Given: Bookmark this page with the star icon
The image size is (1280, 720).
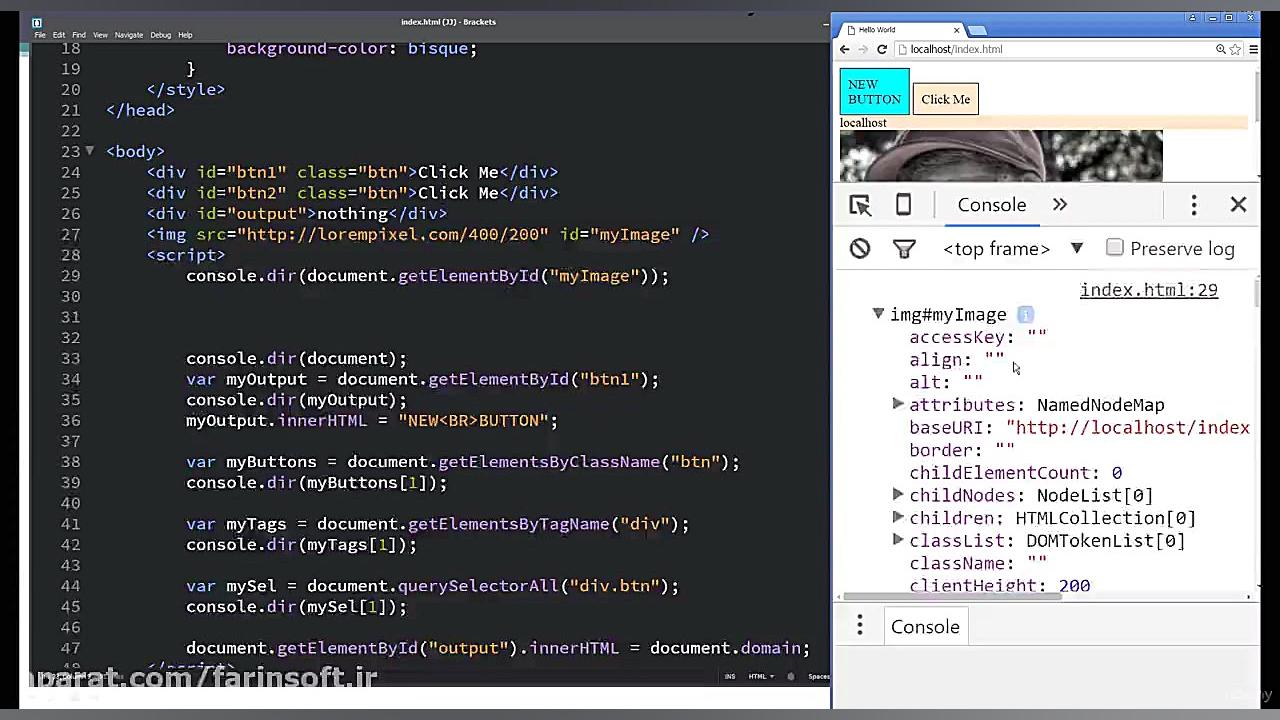Looking at the screenshot, I should (x=1235, y=49).
